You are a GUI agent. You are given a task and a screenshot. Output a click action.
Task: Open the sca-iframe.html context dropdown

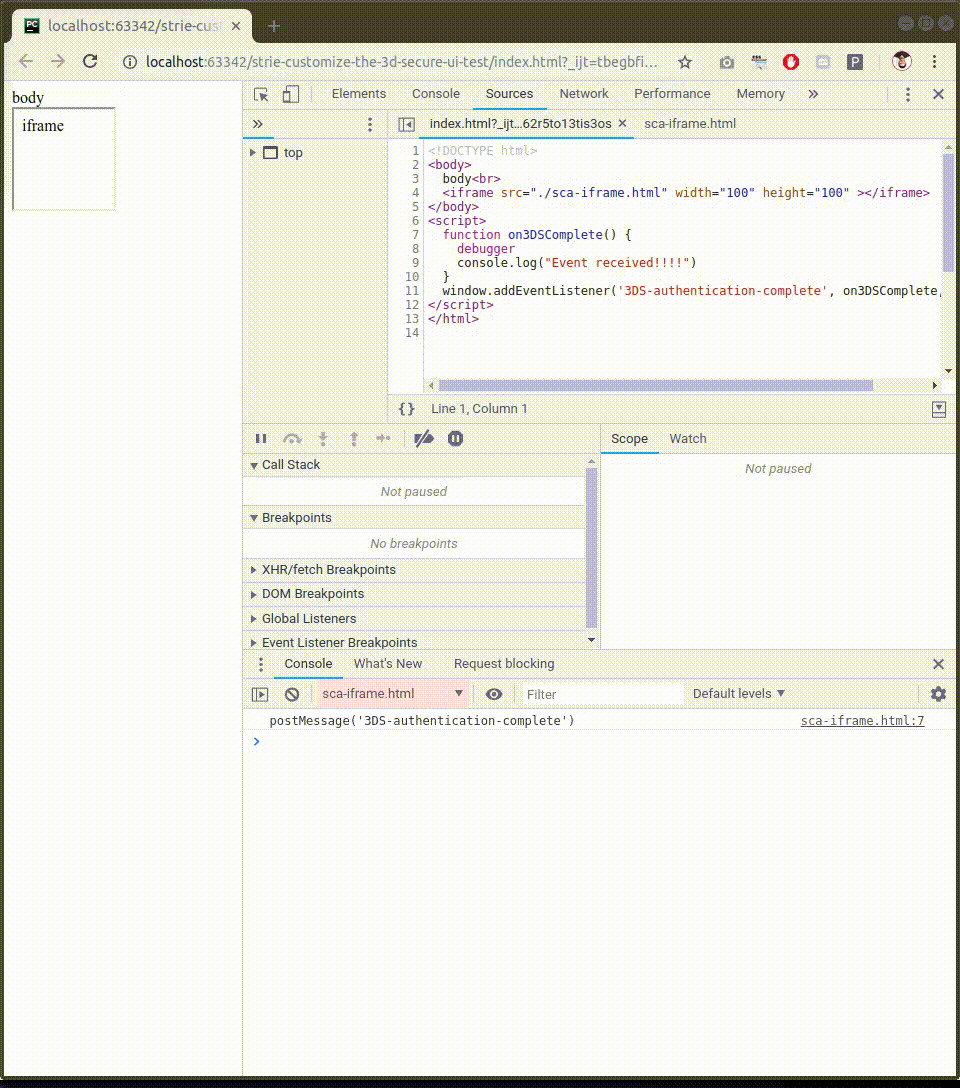[392, 694]
